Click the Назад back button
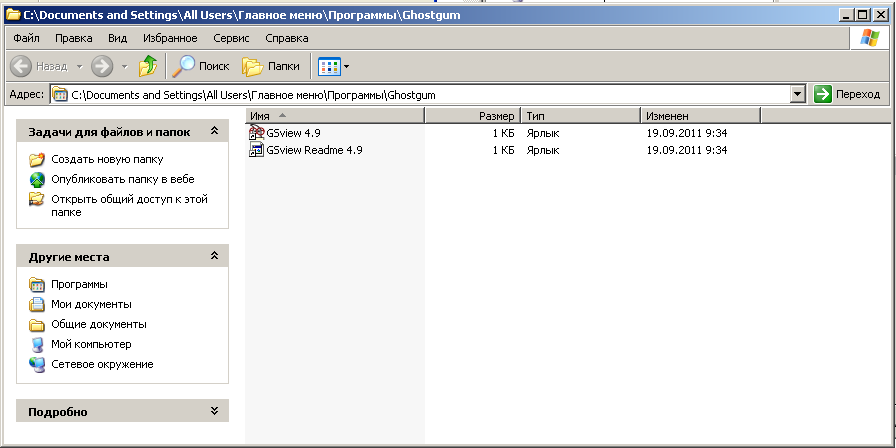Viewport: 896px width, 448px height. [x=40, y=66]
